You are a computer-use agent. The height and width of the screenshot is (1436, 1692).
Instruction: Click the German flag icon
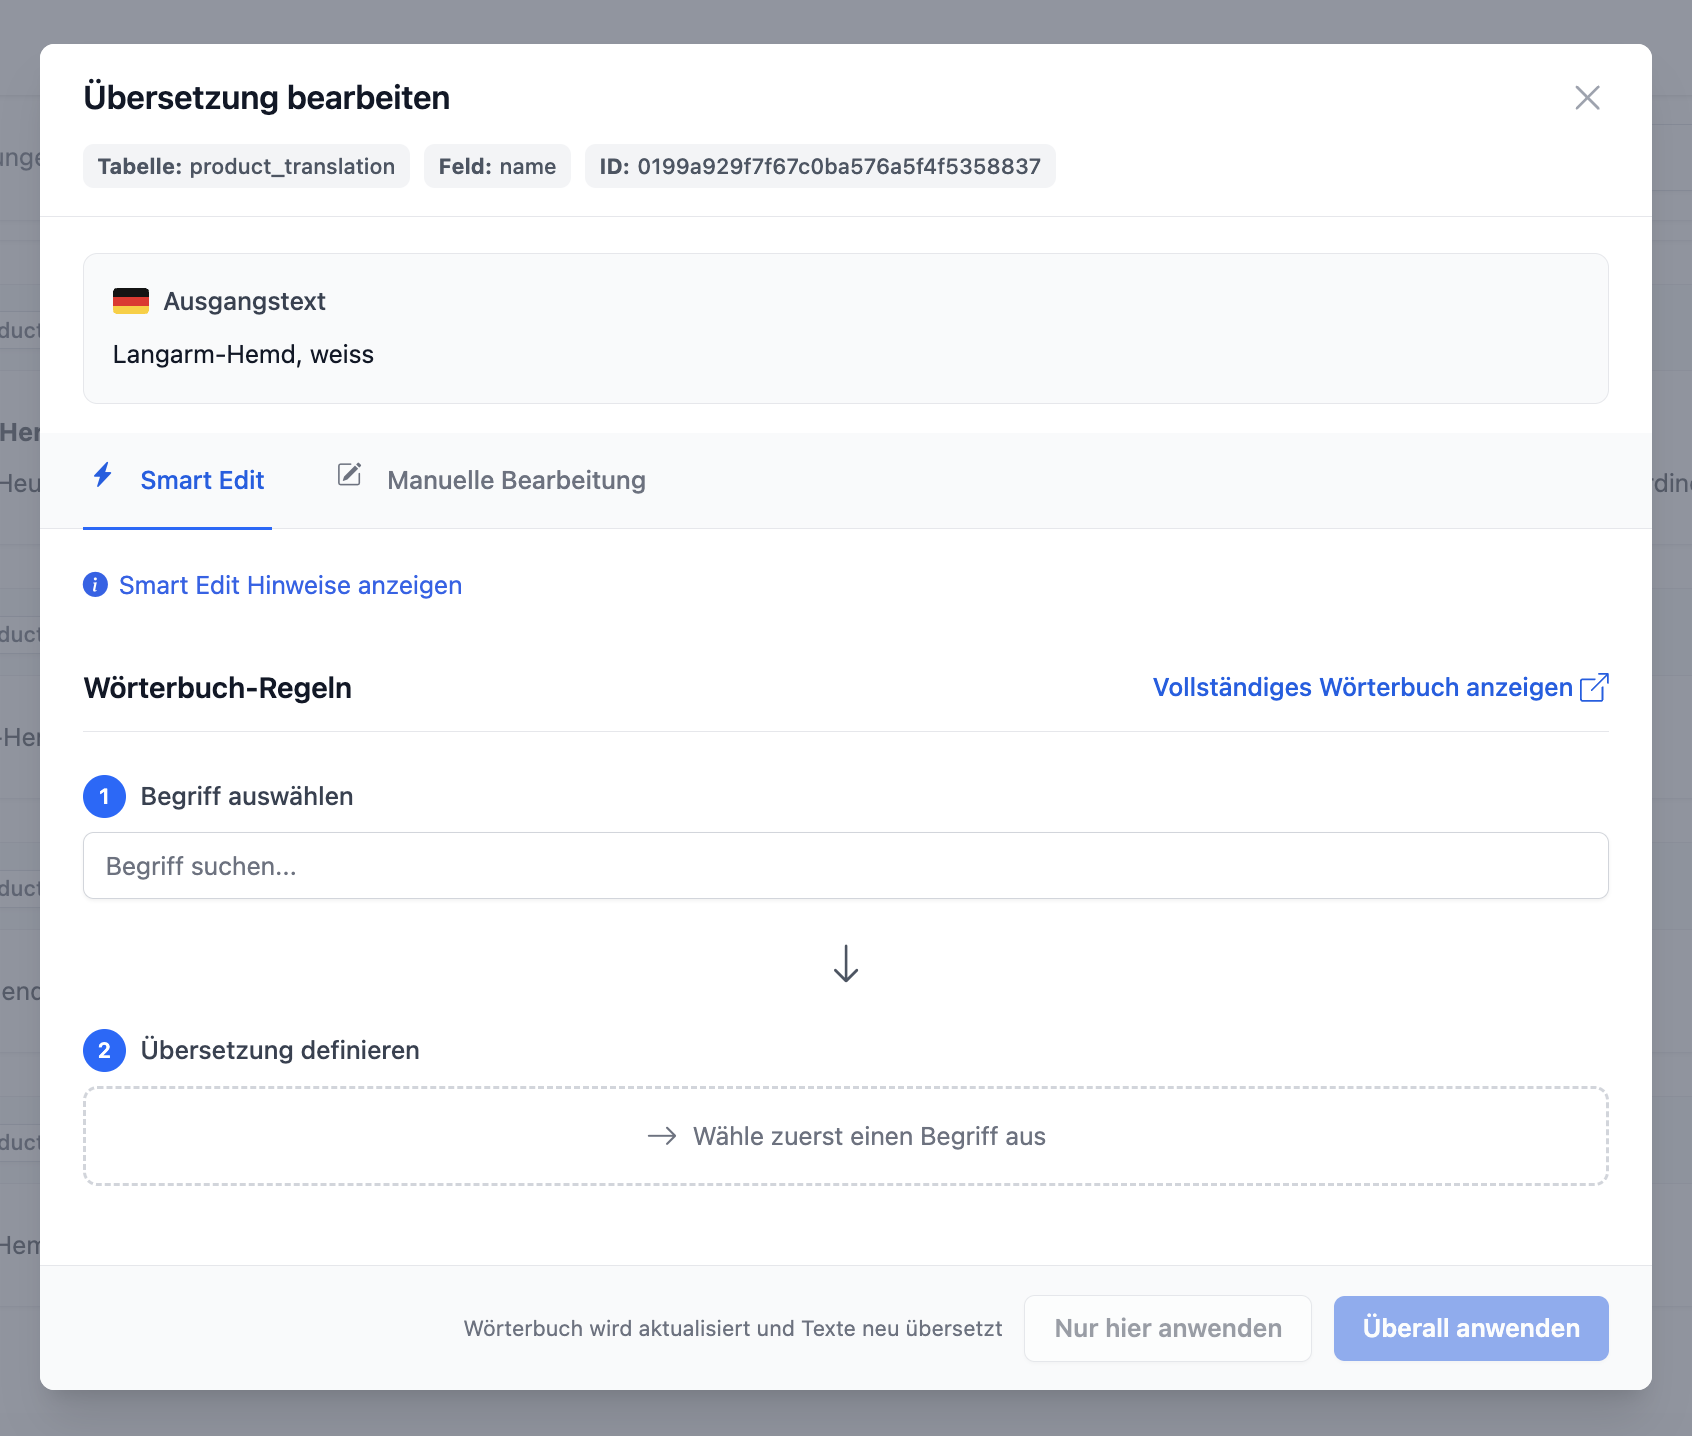(x=131, y=301)
